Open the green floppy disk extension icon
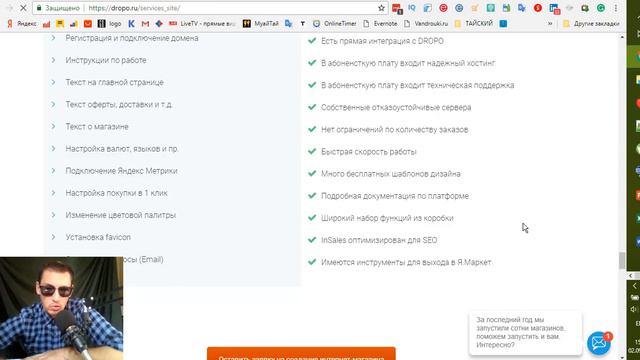The width and height of the screenshot is (640, 360). click(x=506, y=8)
